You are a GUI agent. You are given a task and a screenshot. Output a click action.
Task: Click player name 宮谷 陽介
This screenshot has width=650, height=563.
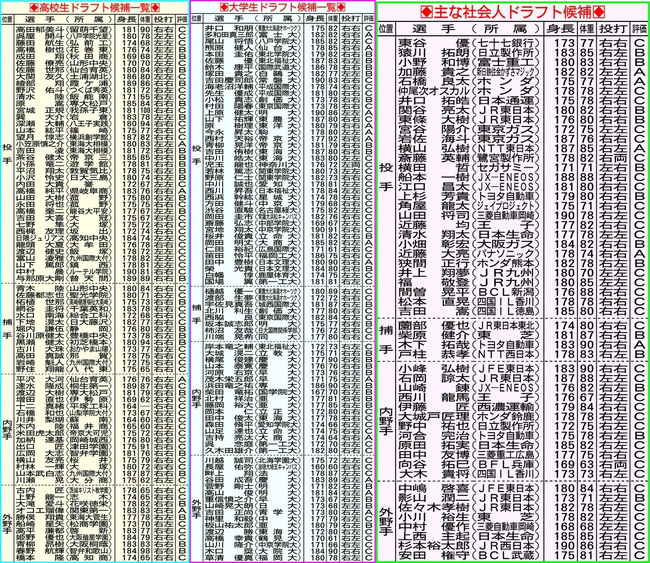coord(434,129)
